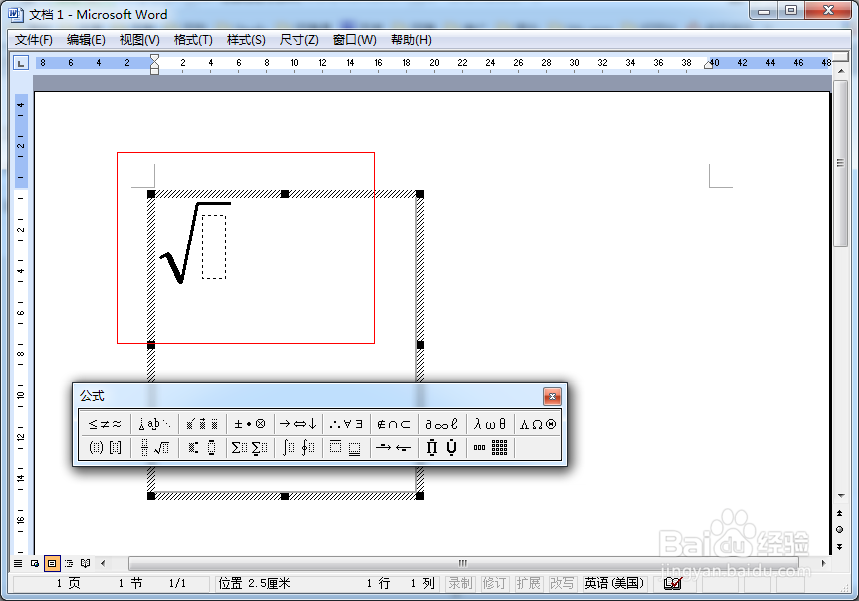Open the labeled arrow templates palette

tap(394, 448)
